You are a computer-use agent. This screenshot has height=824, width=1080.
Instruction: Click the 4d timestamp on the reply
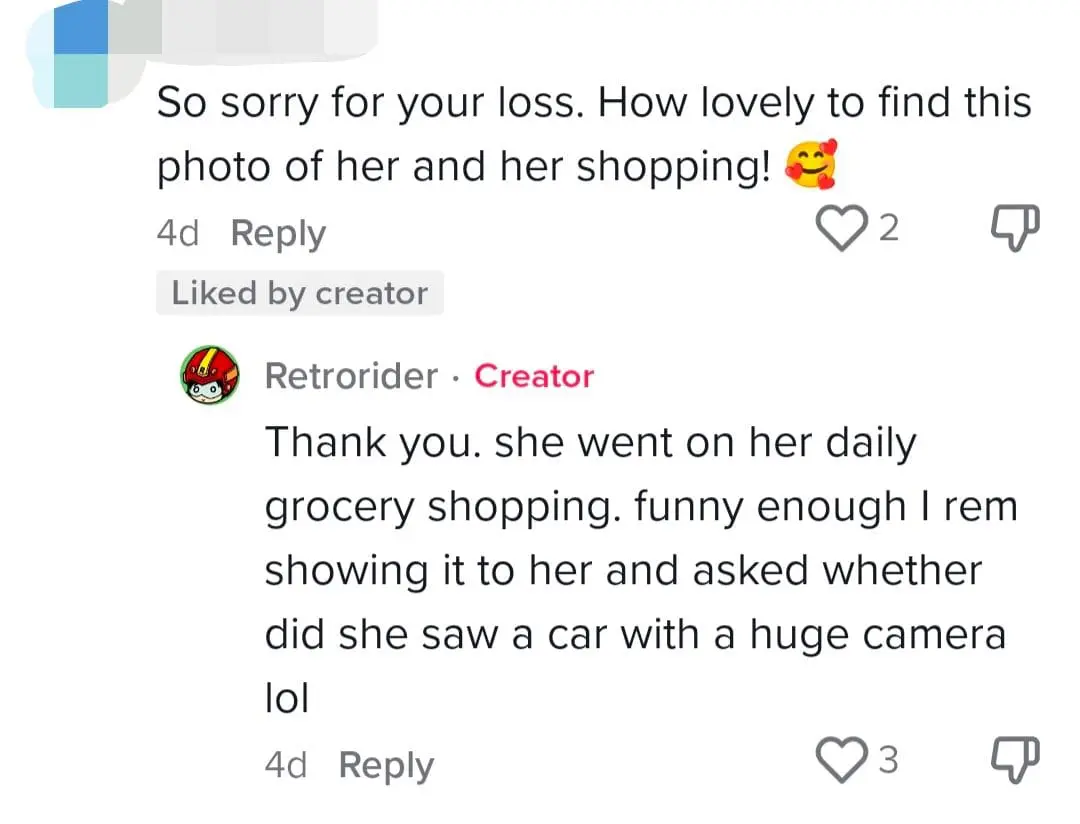[286, 764]
